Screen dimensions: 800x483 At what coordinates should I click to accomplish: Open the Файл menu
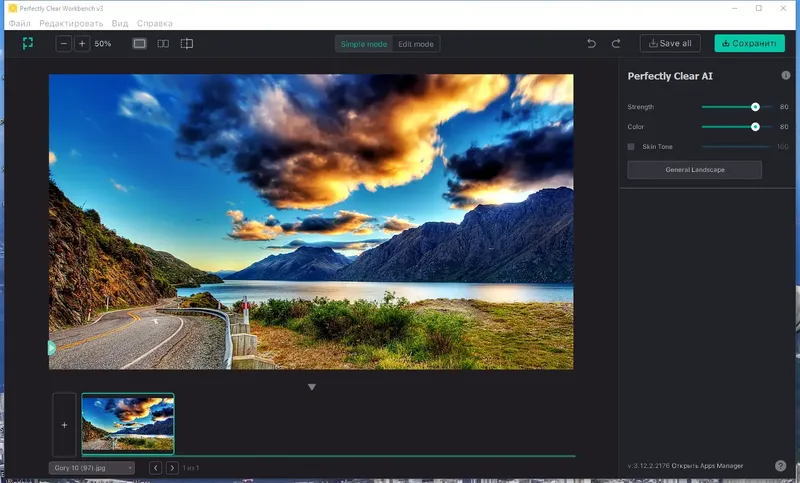[x=19, y=23]
